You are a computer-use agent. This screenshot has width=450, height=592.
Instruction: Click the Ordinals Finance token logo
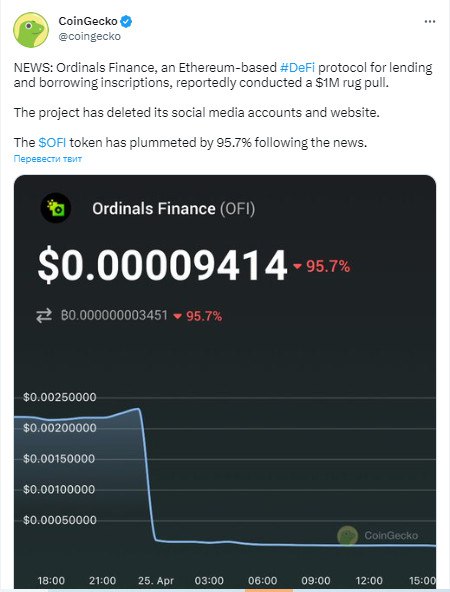click(x=55, y=208)
